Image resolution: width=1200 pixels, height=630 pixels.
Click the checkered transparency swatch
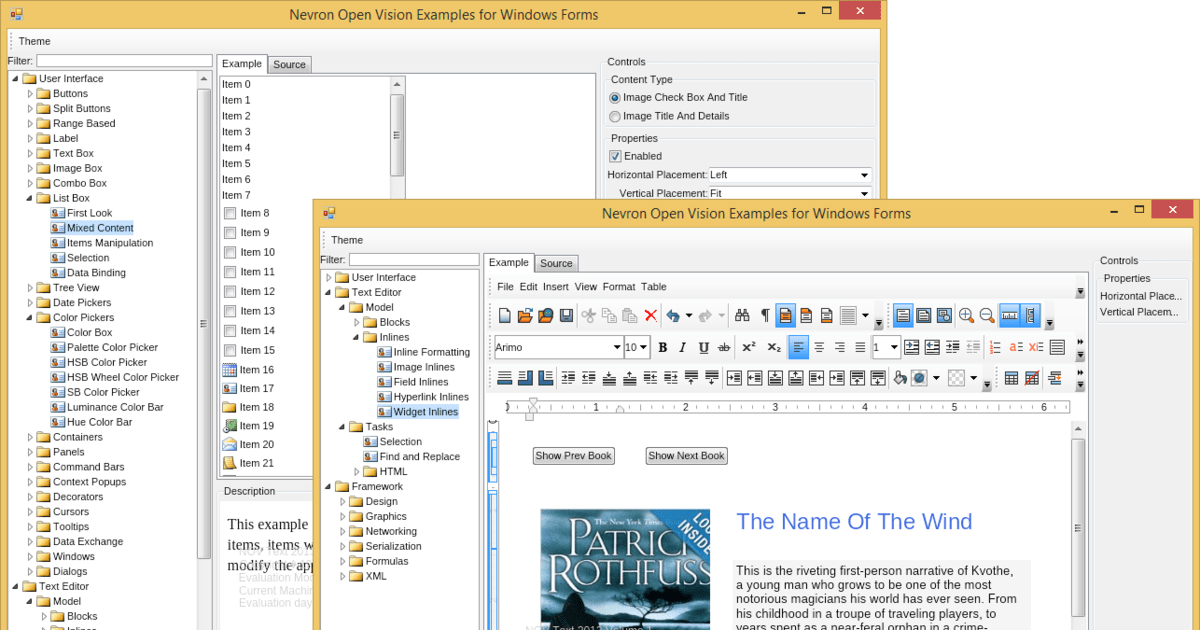tap(955, 378)
